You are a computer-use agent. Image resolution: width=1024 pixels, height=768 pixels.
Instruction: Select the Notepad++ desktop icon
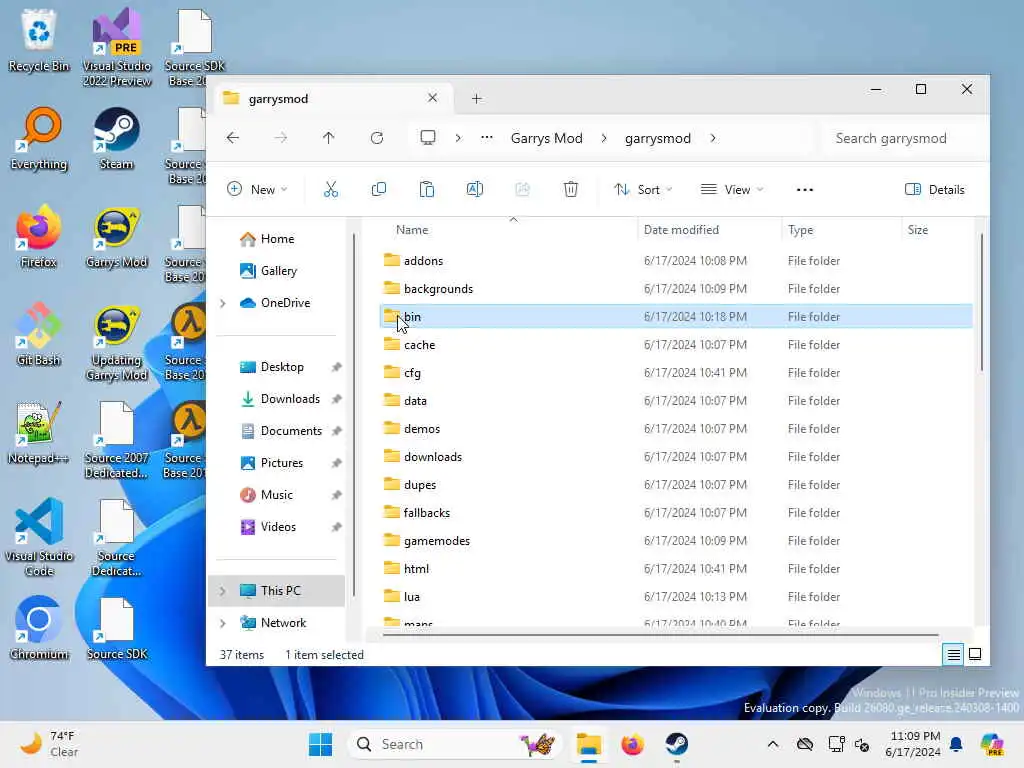[39, 433]
